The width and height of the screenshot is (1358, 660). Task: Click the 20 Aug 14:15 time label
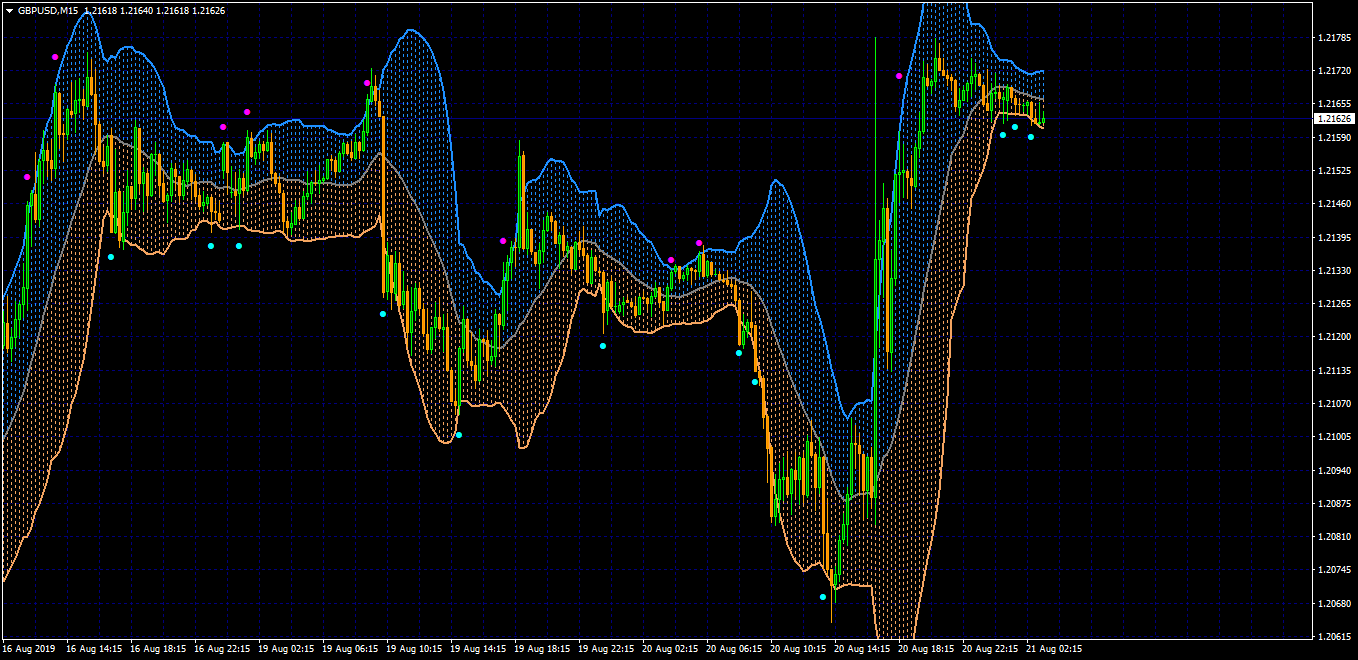(x=862, y=649)
